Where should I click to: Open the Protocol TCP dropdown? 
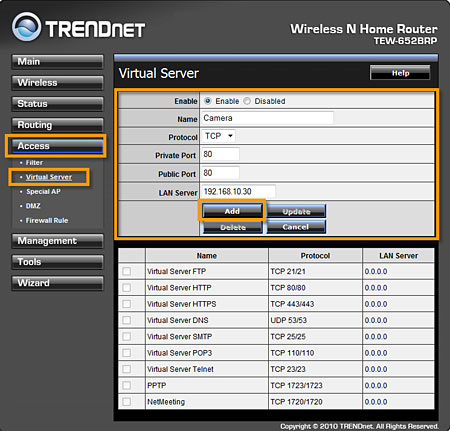point(218,136)
